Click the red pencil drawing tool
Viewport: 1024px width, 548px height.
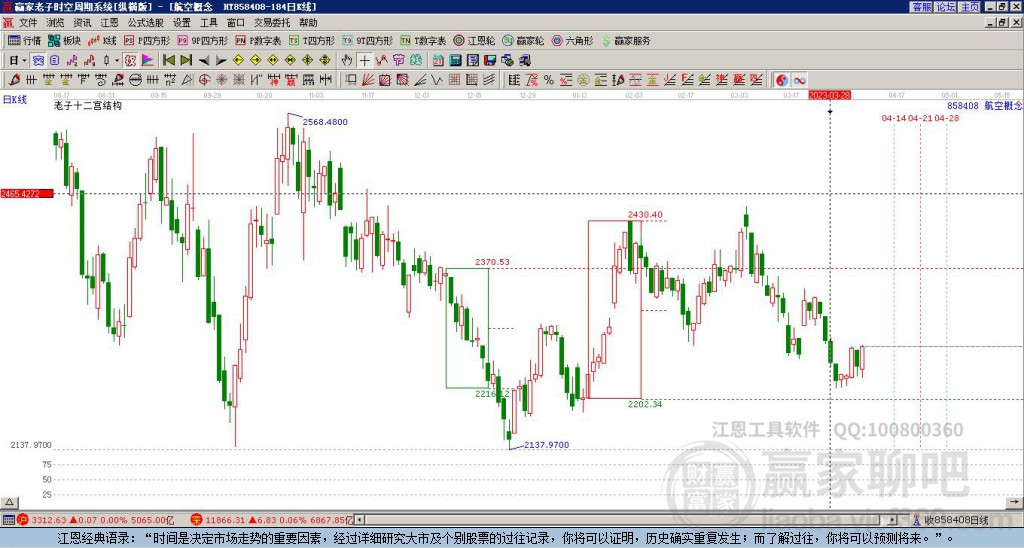pyautogui.click(x=14, y=80)
